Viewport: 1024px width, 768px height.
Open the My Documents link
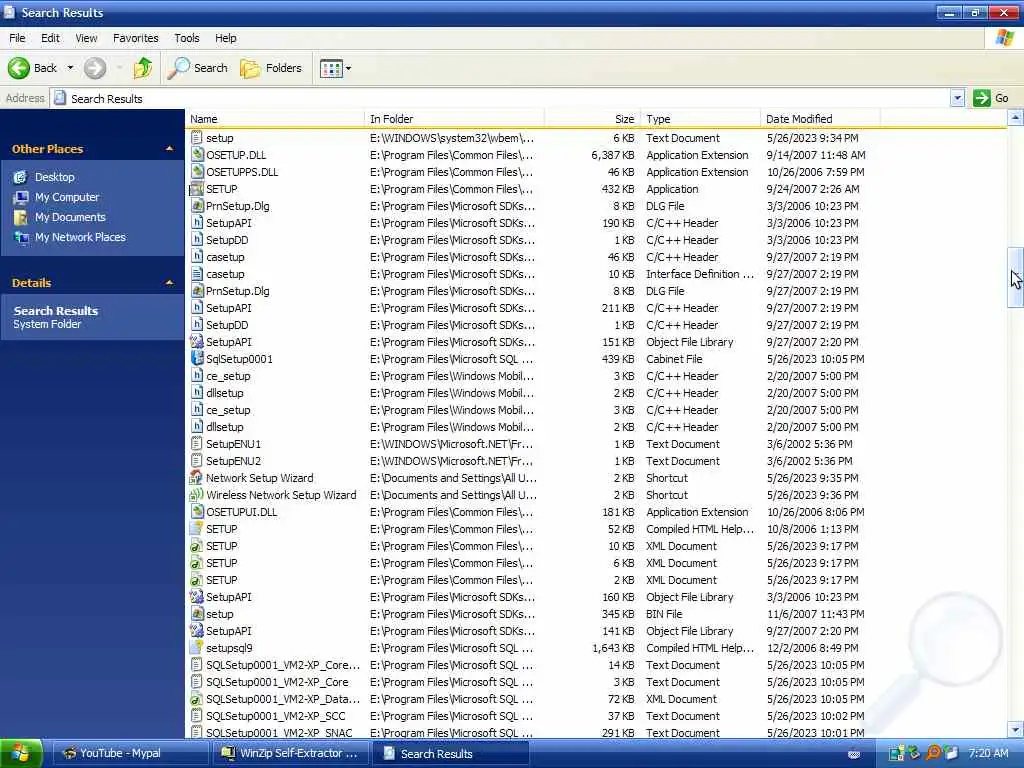(70, 217)
